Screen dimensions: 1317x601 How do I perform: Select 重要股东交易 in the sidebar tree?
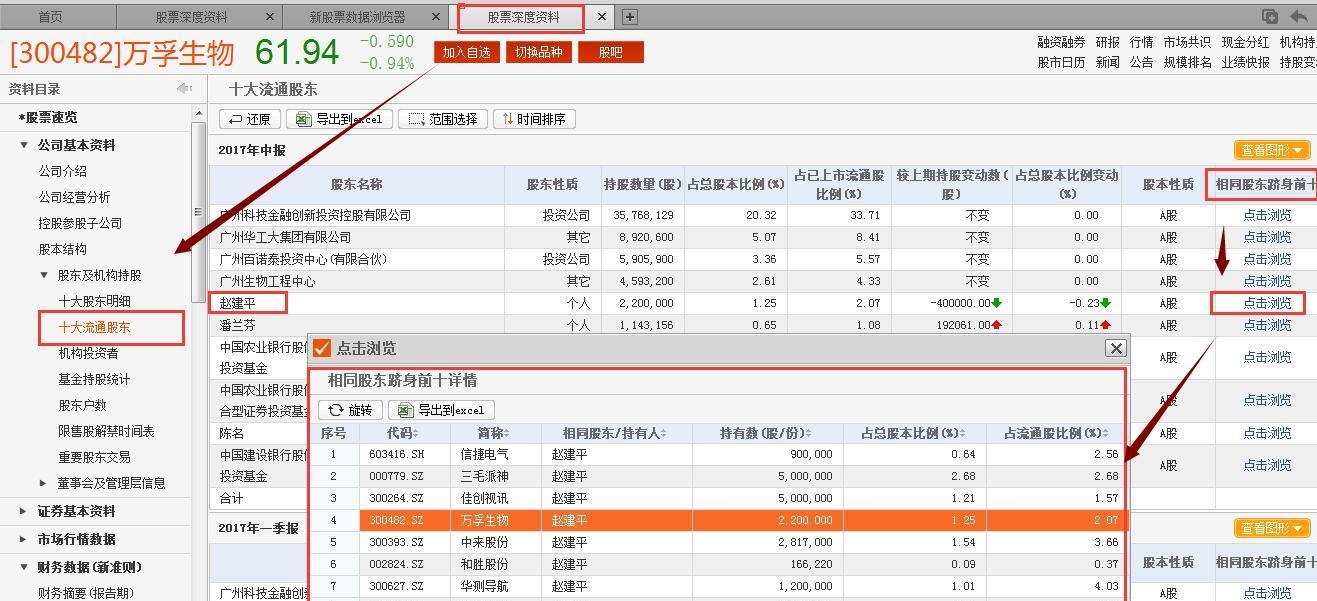95,457
